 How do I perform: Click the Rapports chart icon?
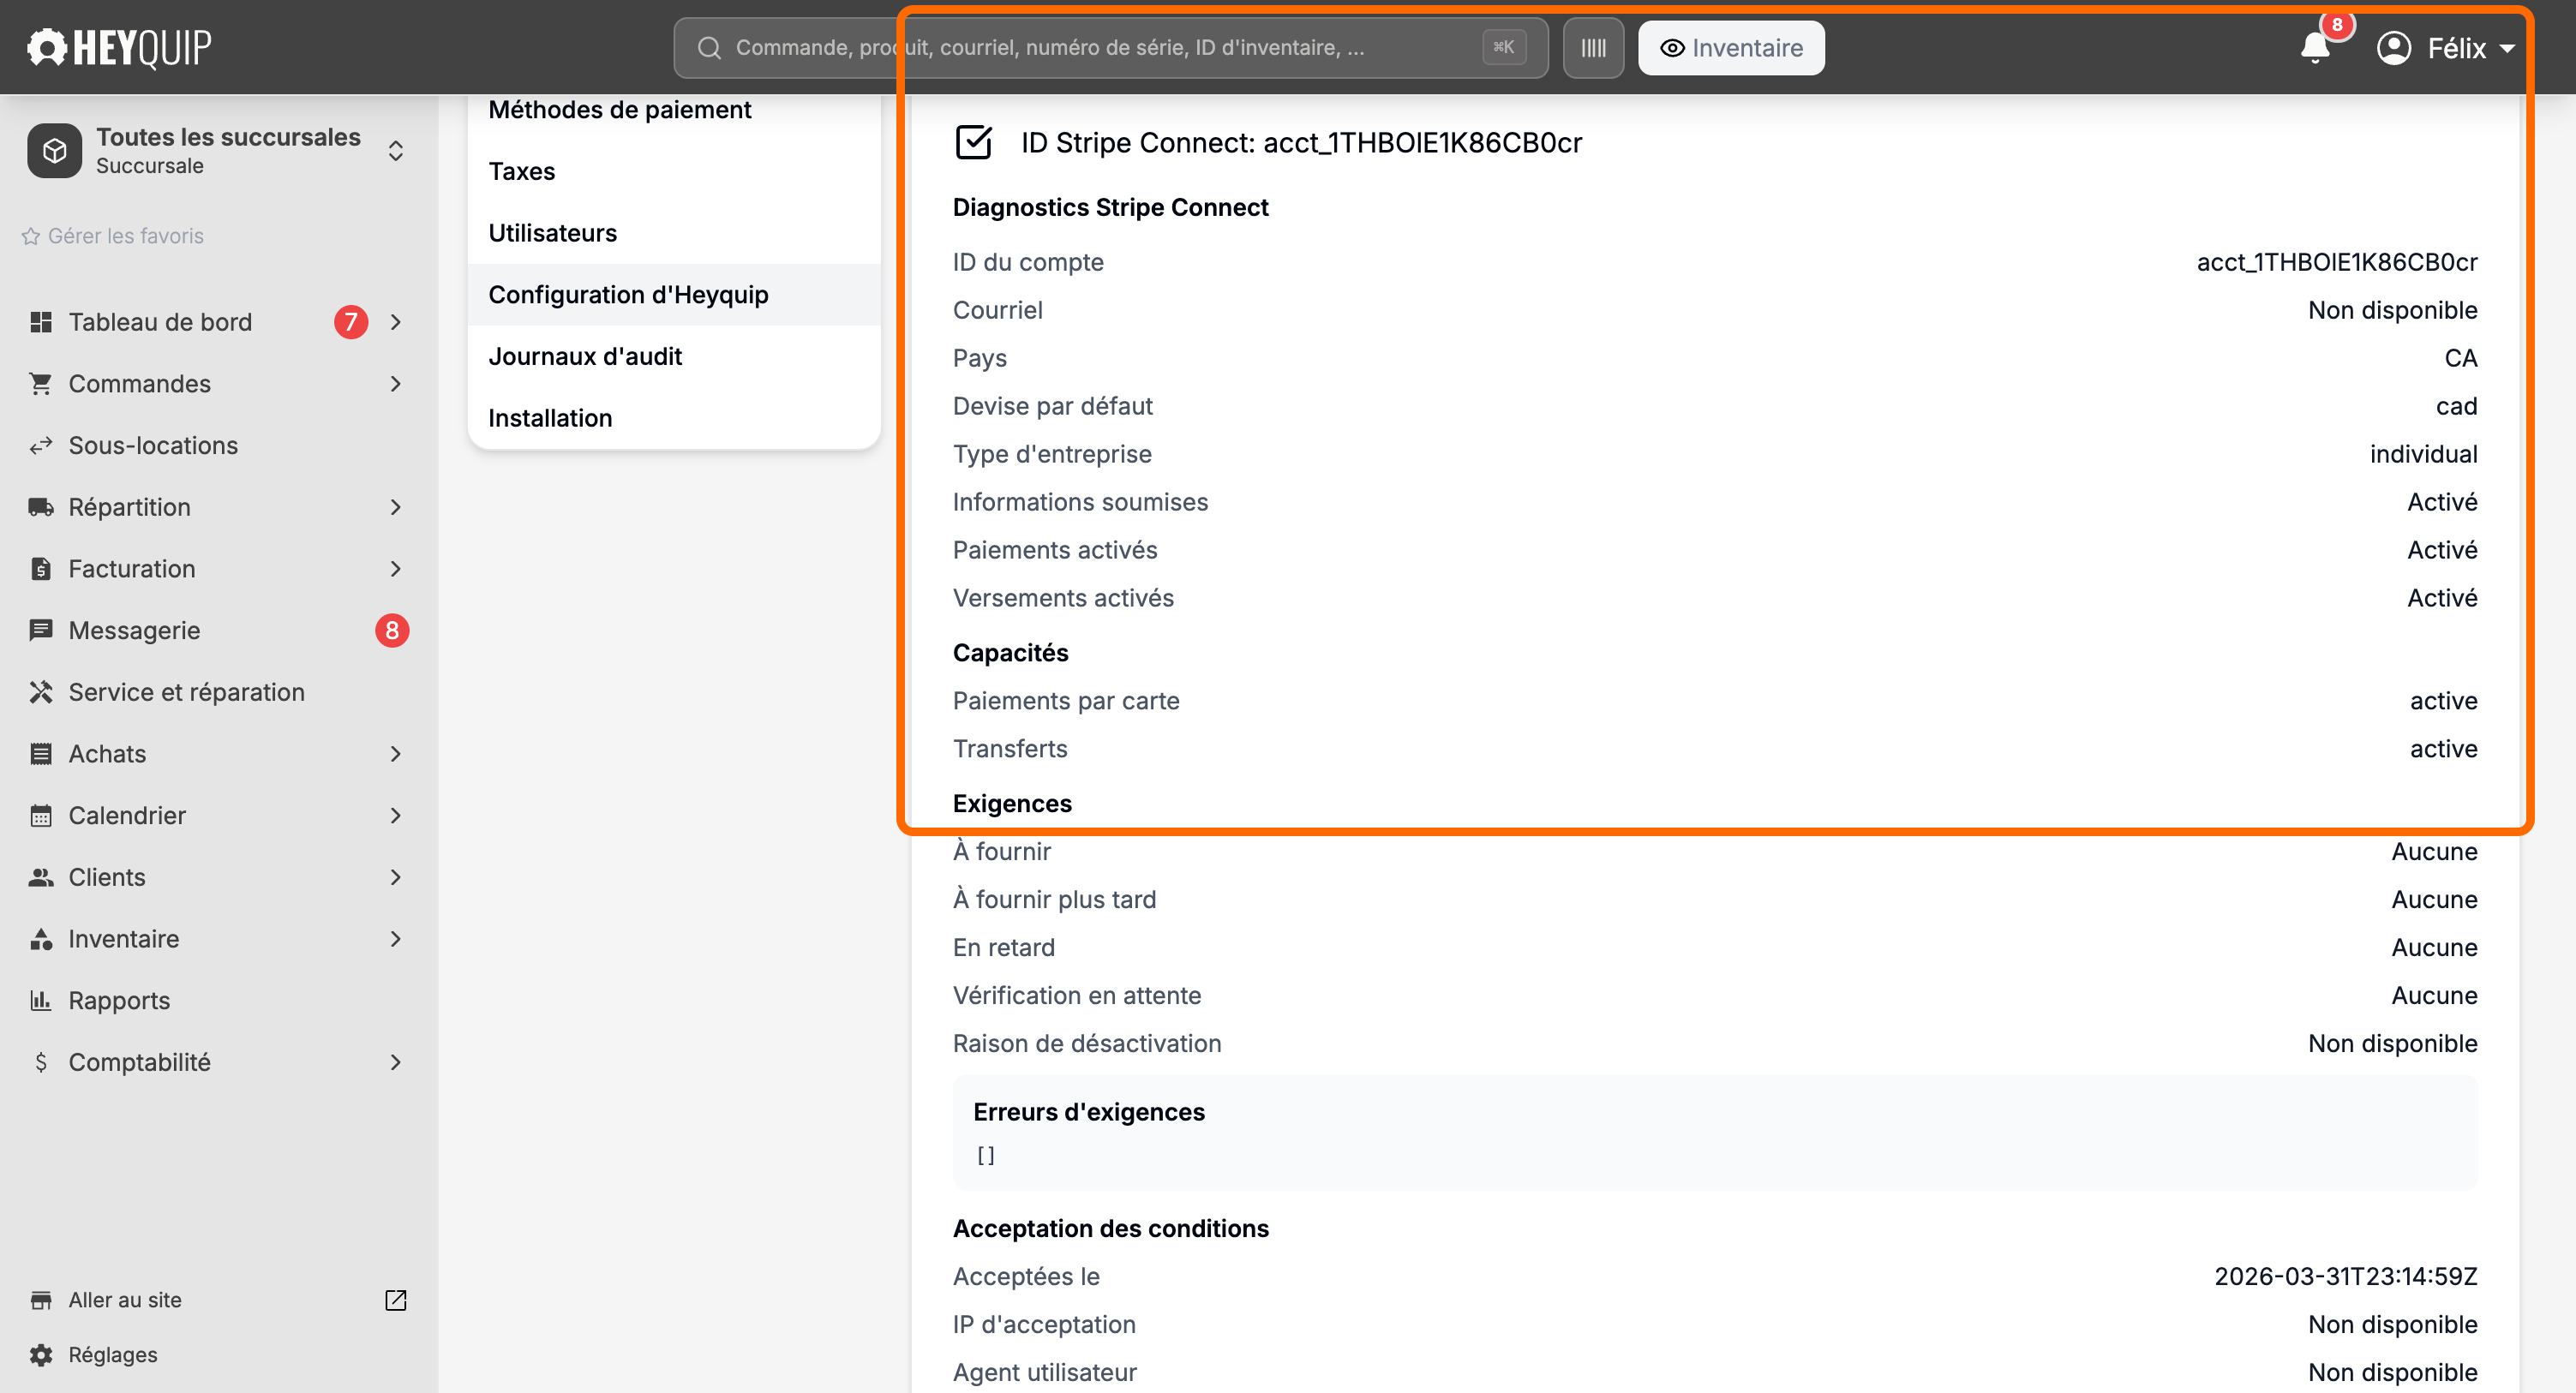click(41, 1001)
